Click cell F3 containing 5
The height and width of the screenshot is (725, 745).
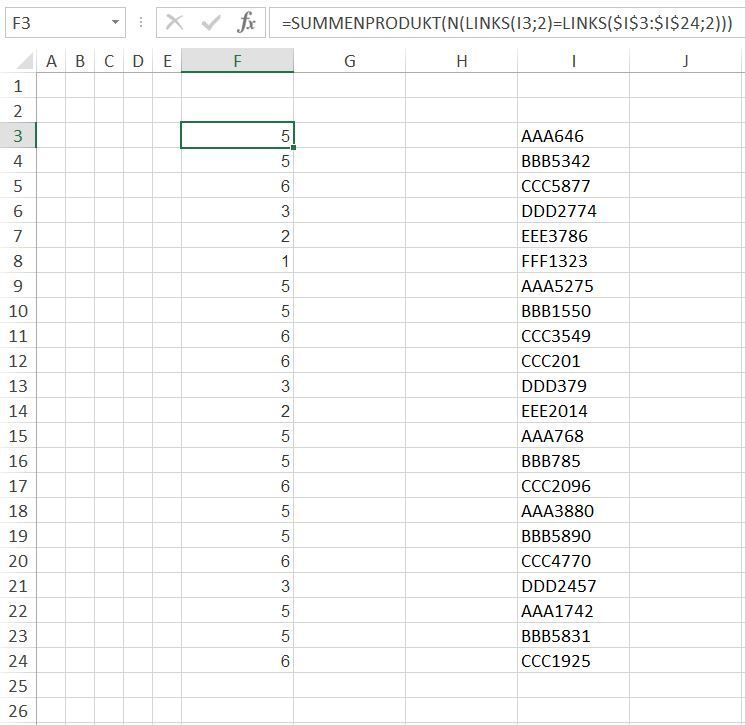point(237,136)
